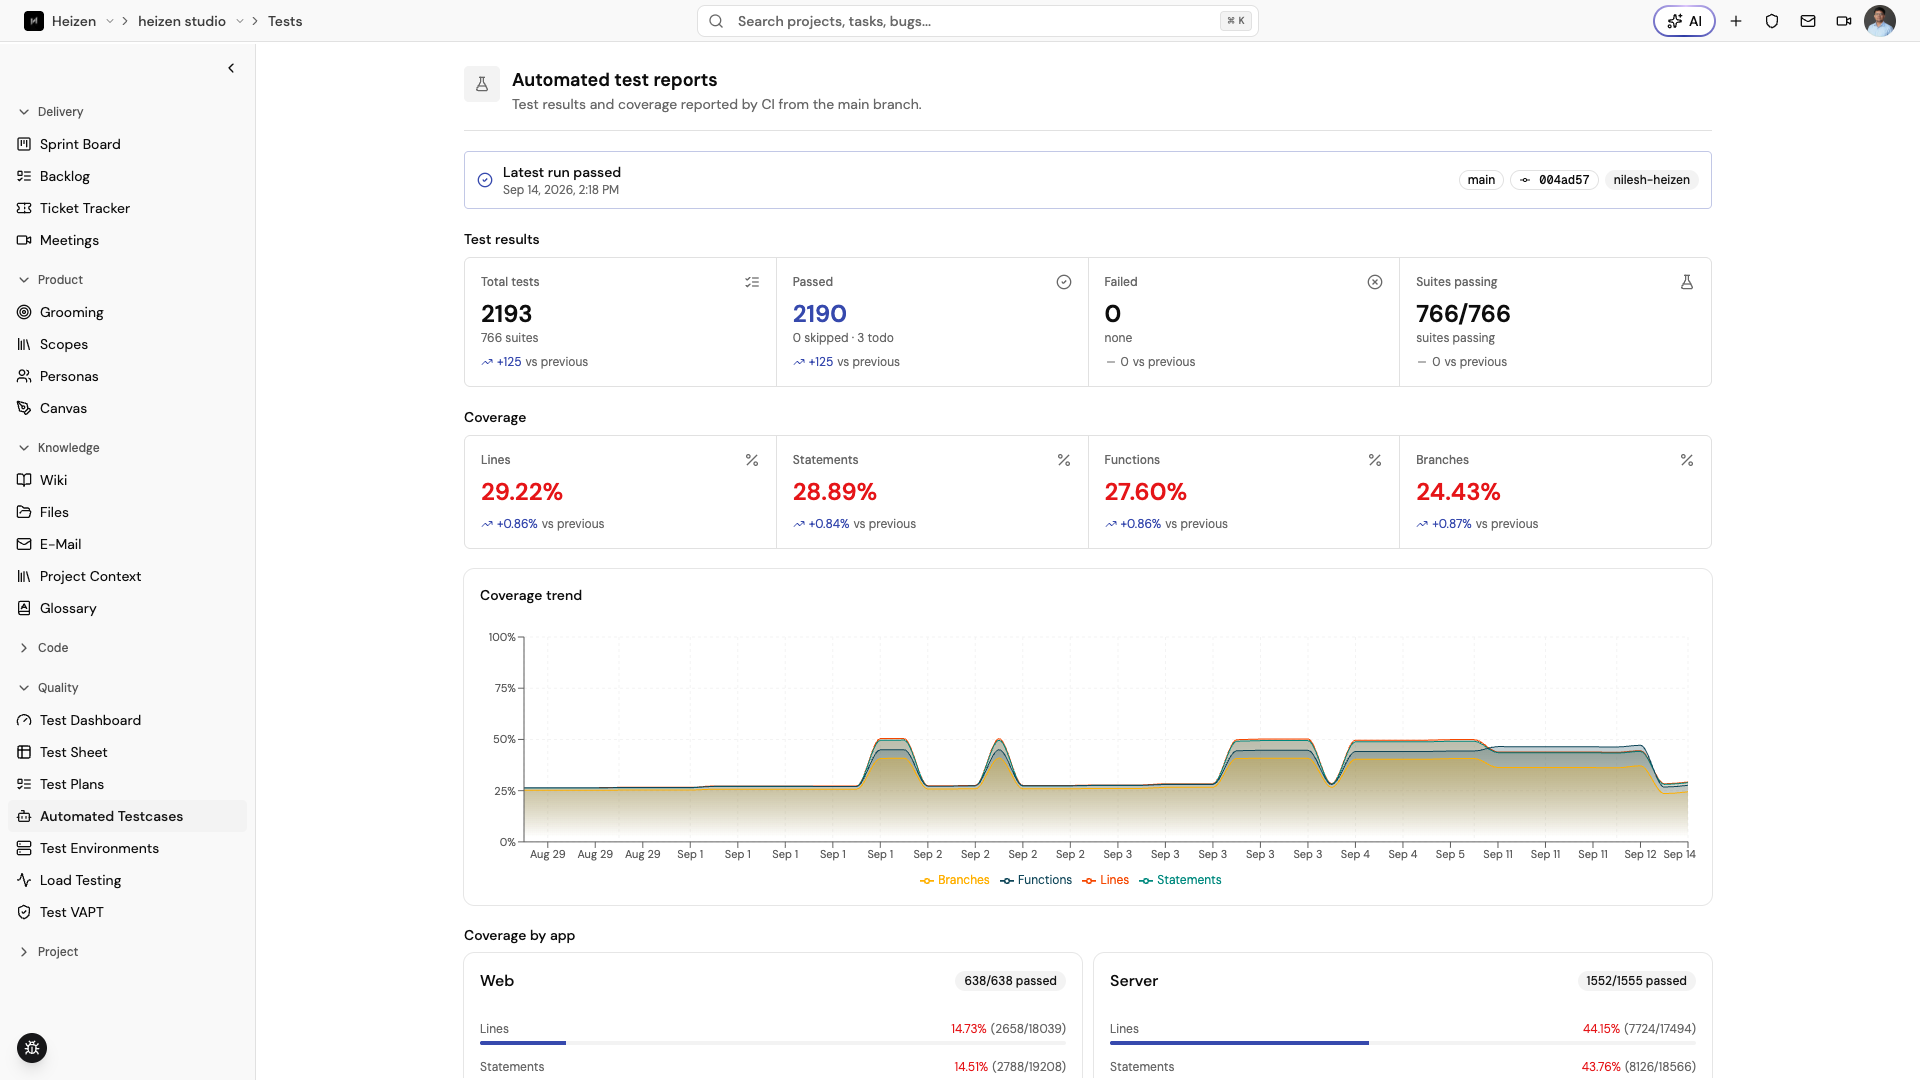Click the Latest run passed status icon
The width and height of the screenshot is (1920, 1080).
click(x=485, y=180)
